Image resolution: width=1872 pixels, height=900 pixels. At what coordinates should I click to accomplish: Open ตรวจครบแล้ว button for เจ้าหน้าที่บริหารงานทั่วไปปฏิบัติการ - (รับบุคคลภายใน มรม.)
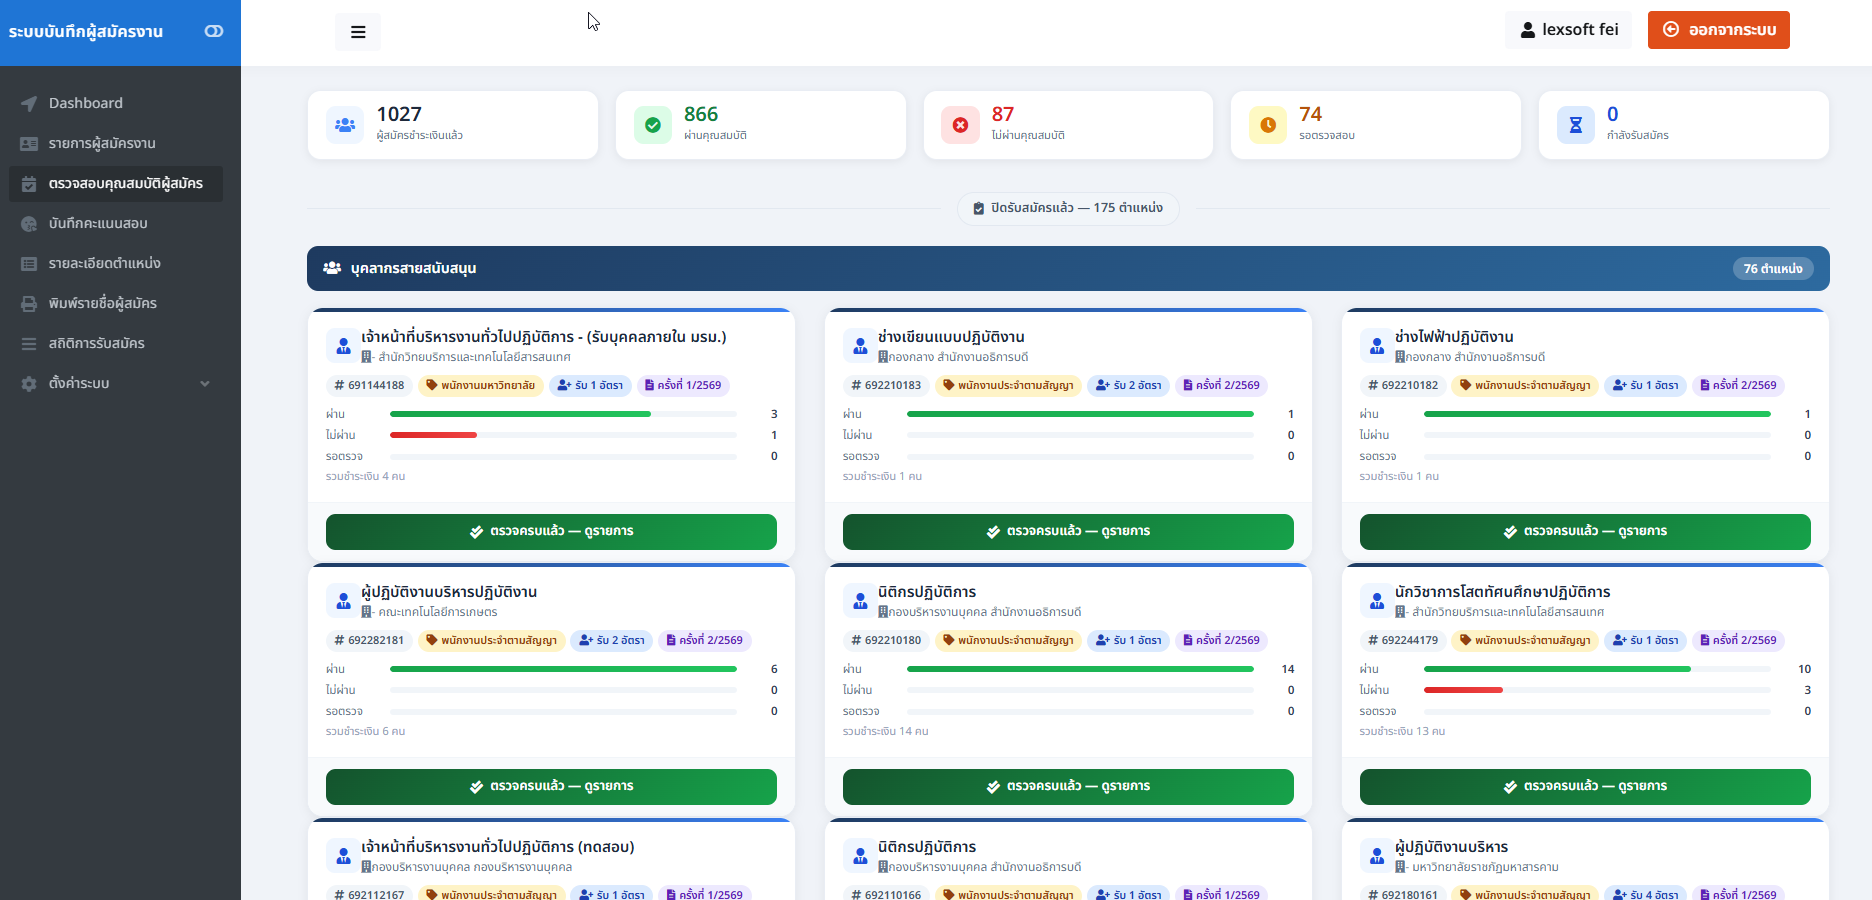click(x=551, y=532)
